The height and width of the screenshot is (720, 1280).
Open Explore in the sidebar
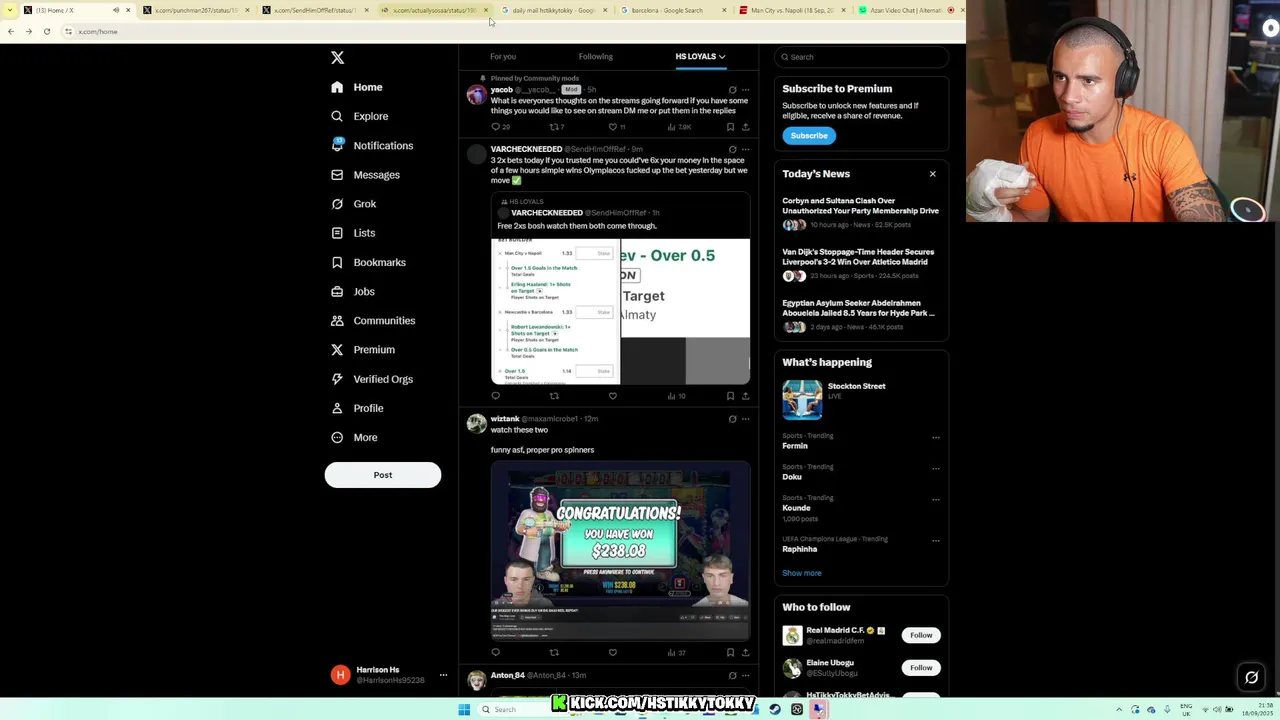coord(359,116)
